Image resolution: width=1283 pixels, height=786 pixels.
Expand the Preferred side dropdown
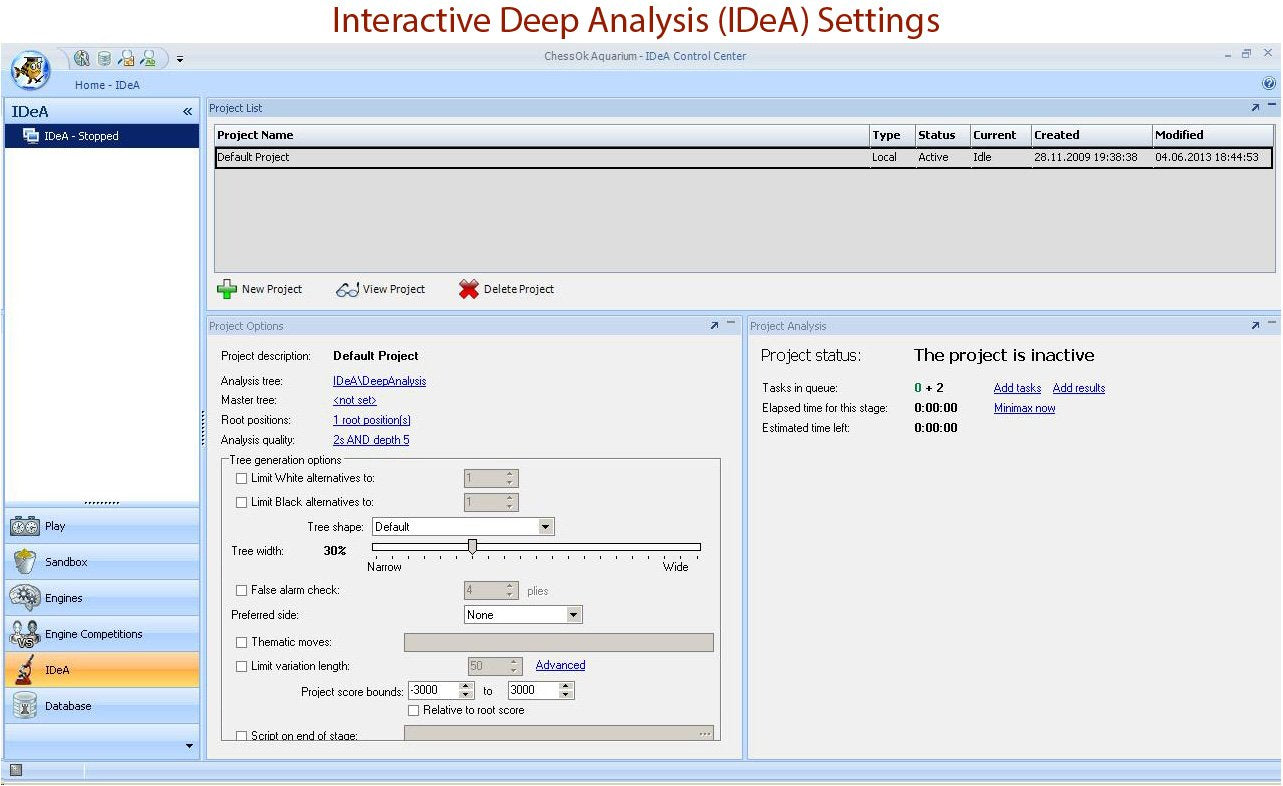tap(574, 615)
